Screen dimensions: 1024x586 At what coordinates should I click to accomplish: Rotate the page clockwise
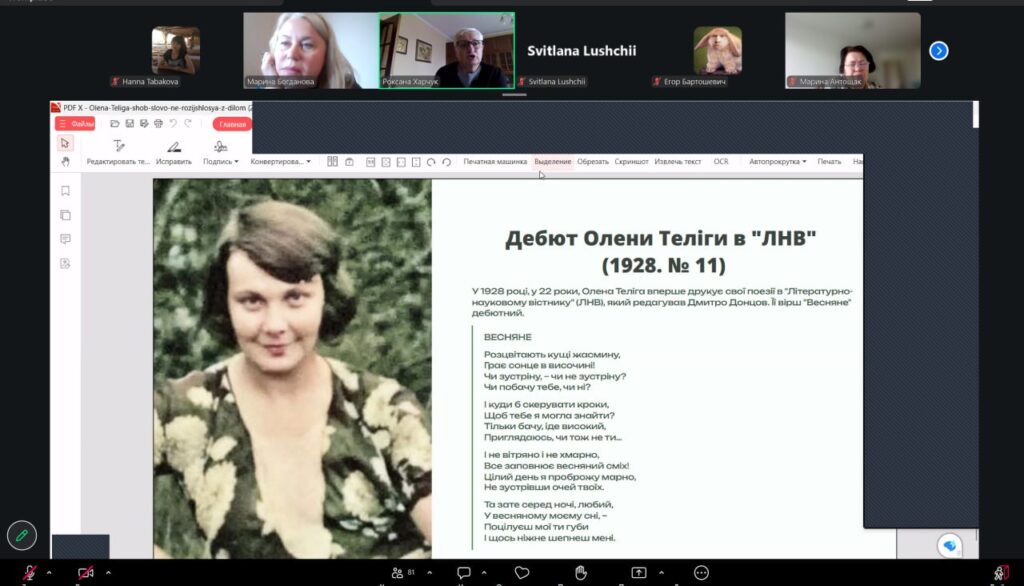point(431,162)
